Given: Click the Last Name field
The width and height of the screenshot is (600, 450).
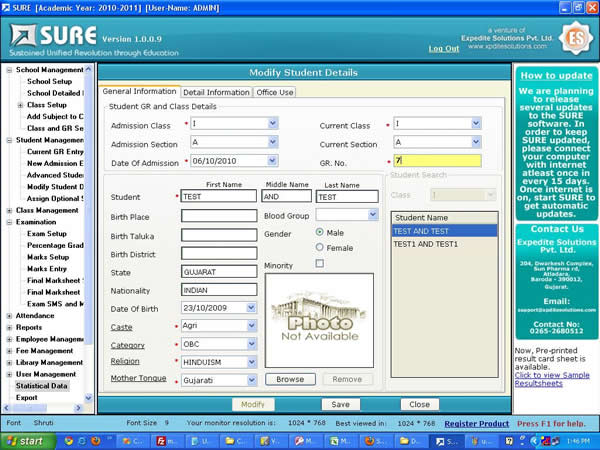Looking at the screenshot, I should [x=347, y=196].
